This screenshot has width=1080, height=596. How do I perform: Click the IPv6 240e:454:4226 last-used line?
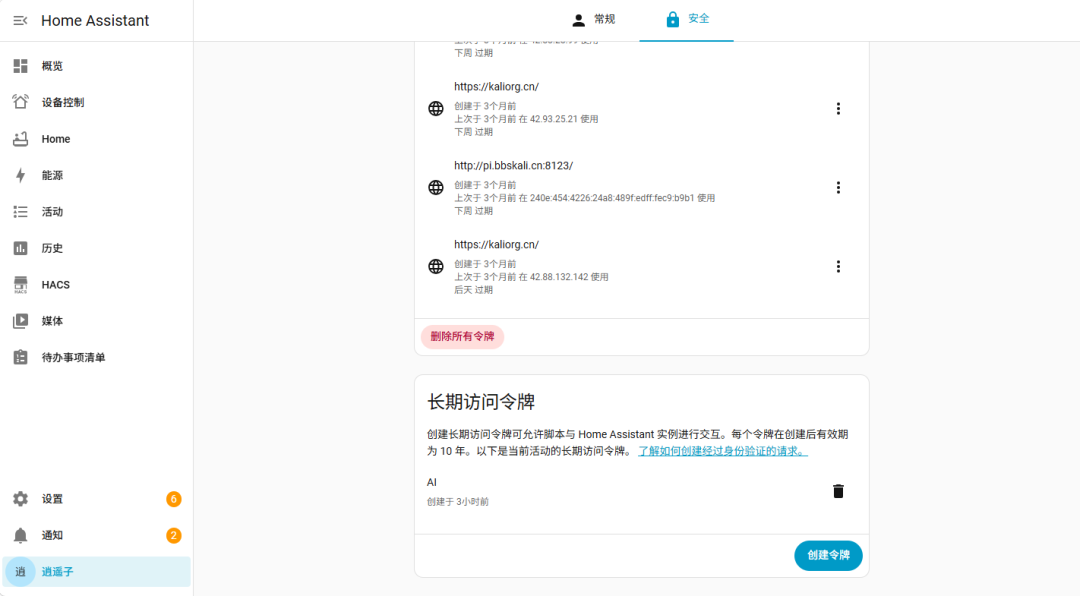coord(584,198)
